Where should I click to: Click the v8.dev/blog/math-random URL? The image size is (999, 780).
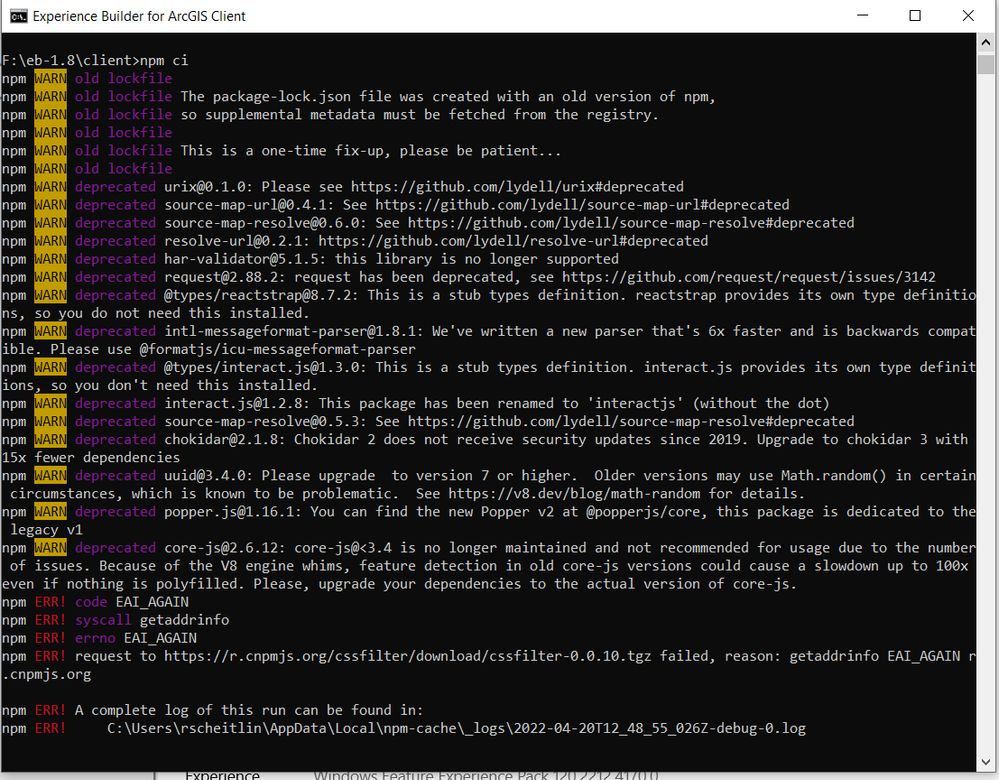pyautogui.click(x=574, y=494)
